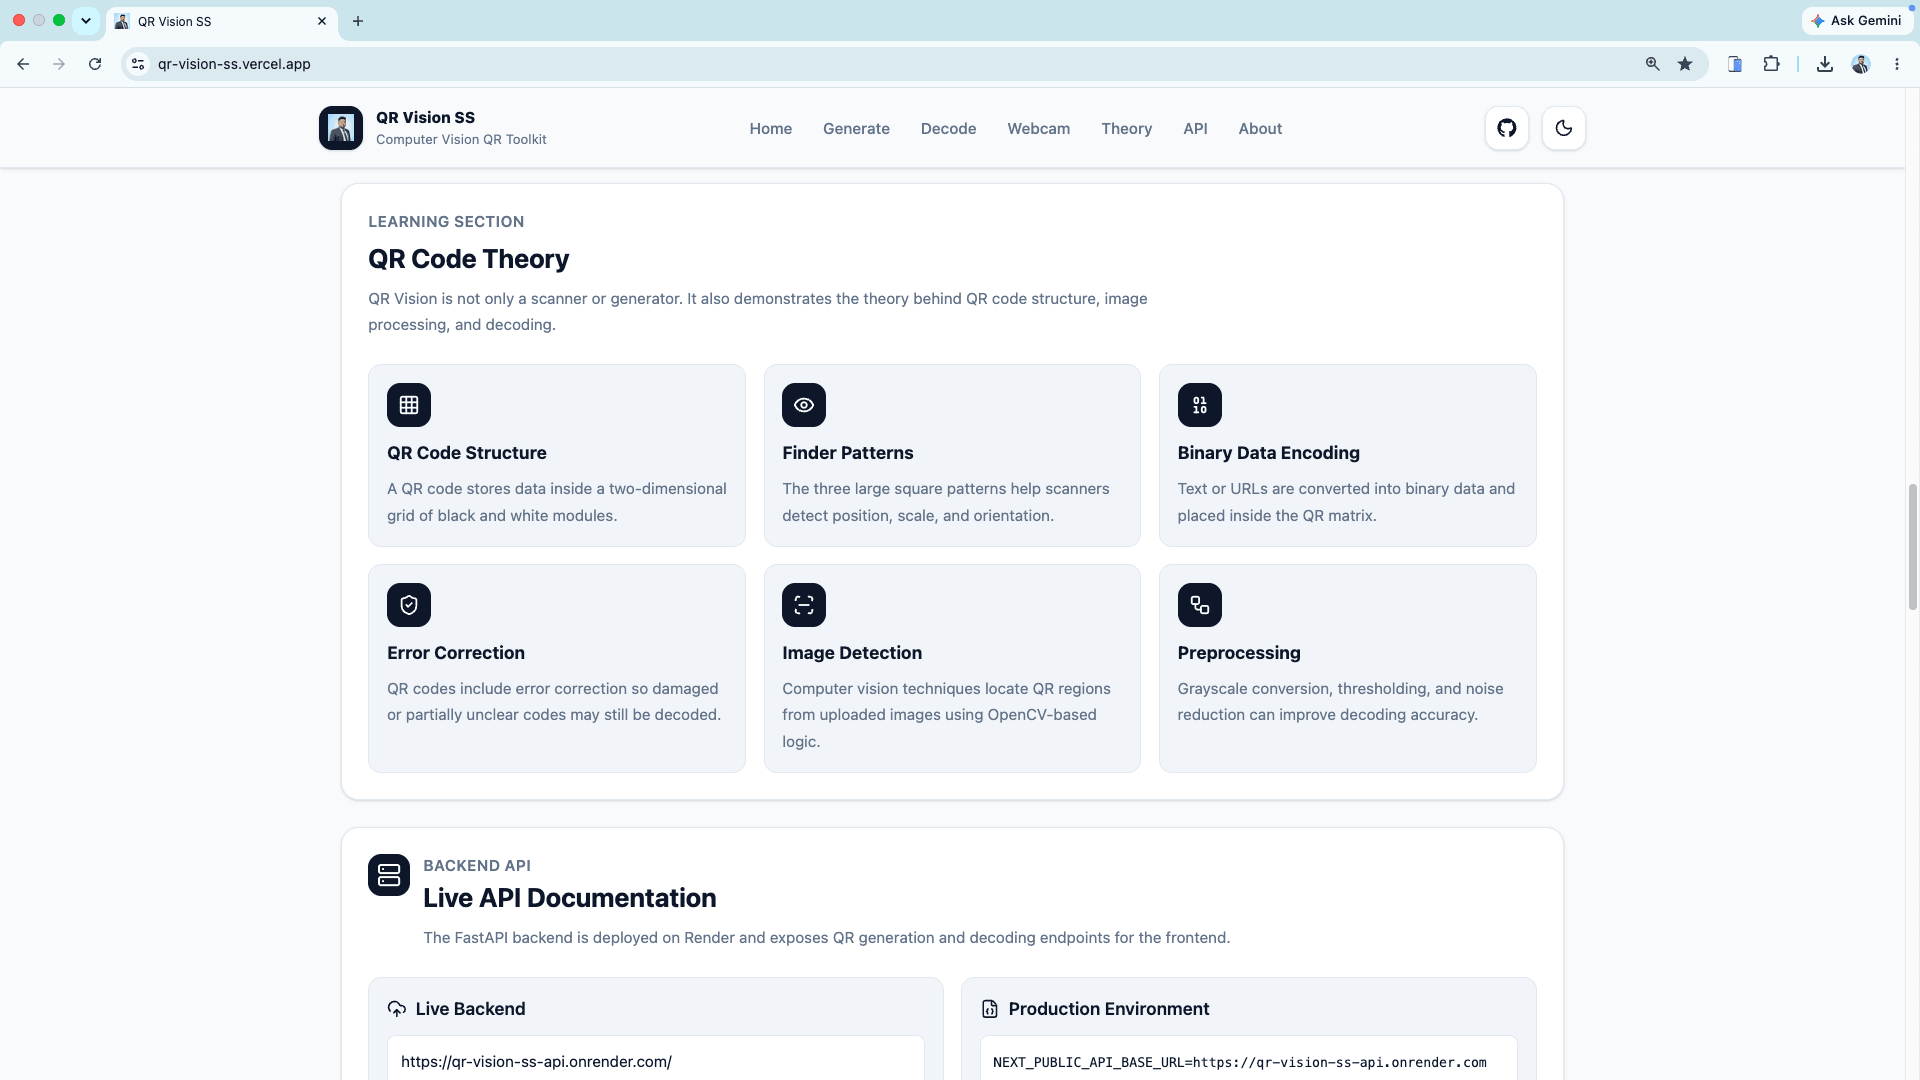This screenshot has width=1920, height=1080.
Task: Click the Preprocessing card title
Action: coord(1239,653)
